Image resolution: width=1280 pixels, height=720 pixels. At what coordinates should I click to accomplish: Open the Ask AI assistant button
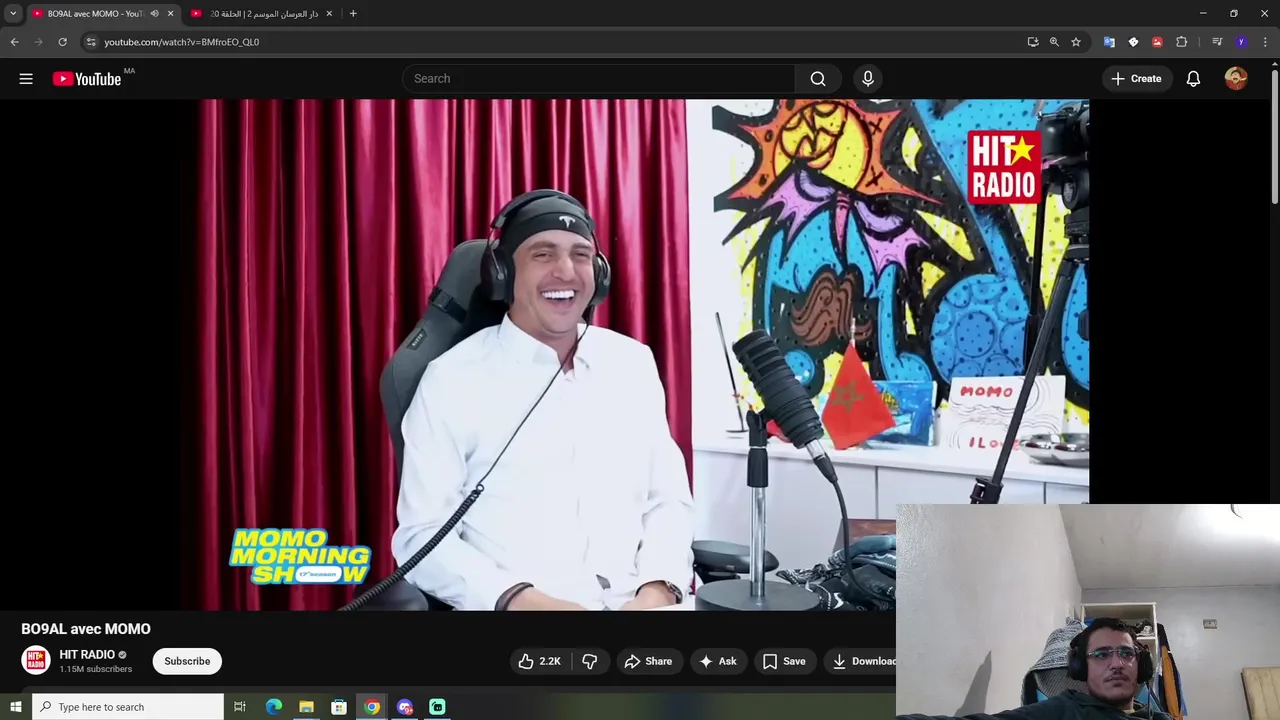coord(718,661)
